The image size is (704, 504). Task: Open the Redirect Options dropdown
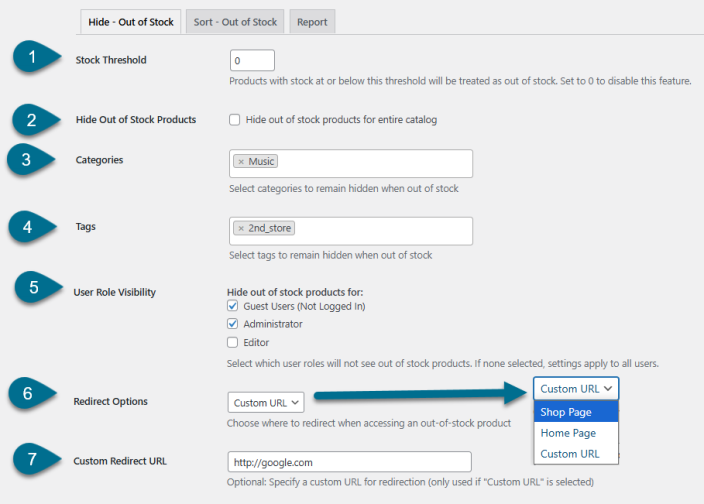point(266,403)
